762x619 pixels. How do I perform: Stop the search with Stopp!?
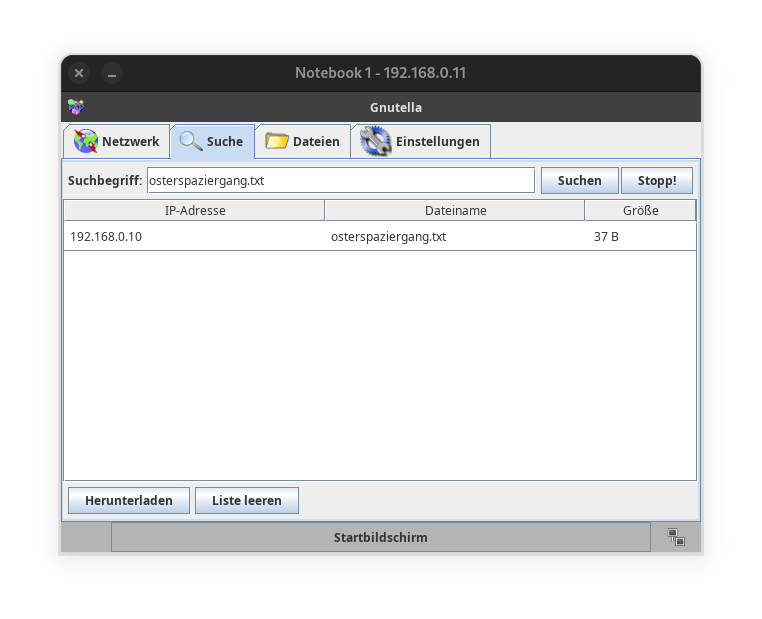pos(657,180)
